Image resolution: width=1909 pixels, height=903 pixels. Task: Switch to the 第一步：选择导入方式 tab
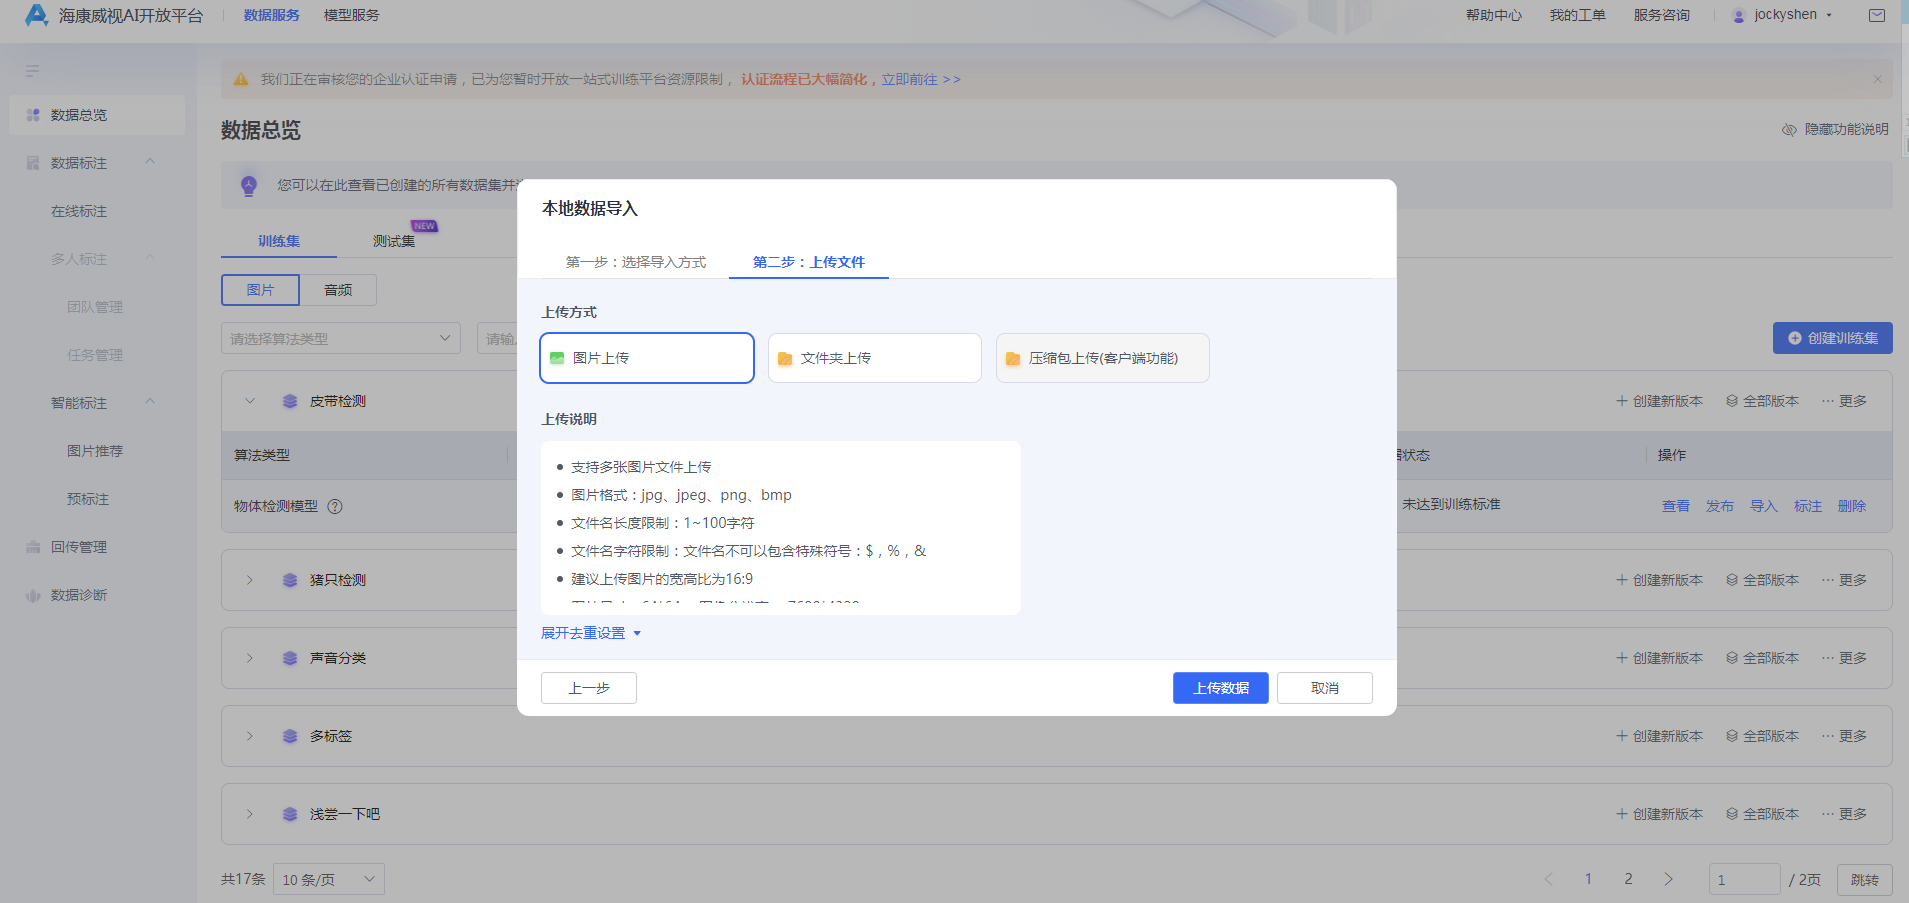[x=635, y=262]
